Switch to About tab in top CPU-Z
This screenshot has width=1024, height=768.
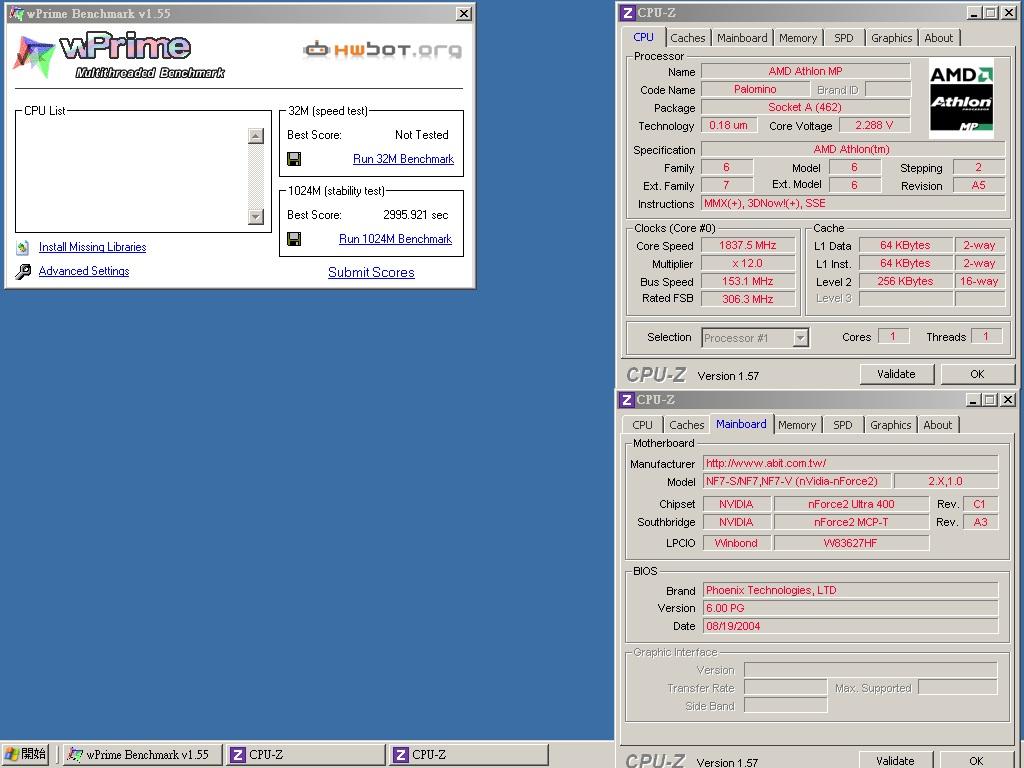click(938, 38)
